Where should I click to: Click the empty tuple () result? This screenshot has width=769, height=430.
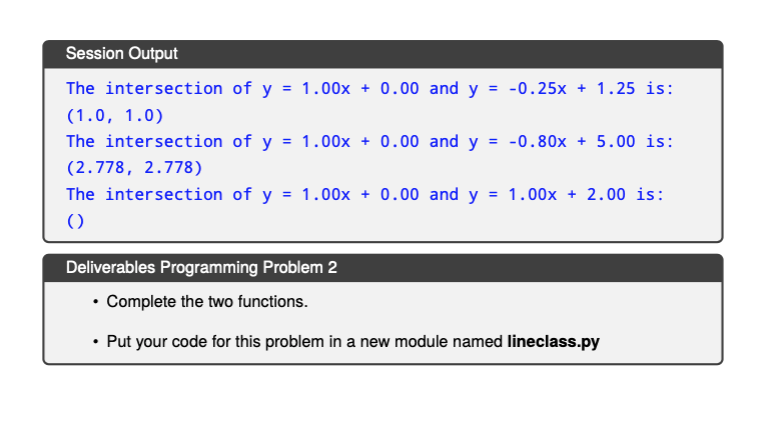point(75,221)
